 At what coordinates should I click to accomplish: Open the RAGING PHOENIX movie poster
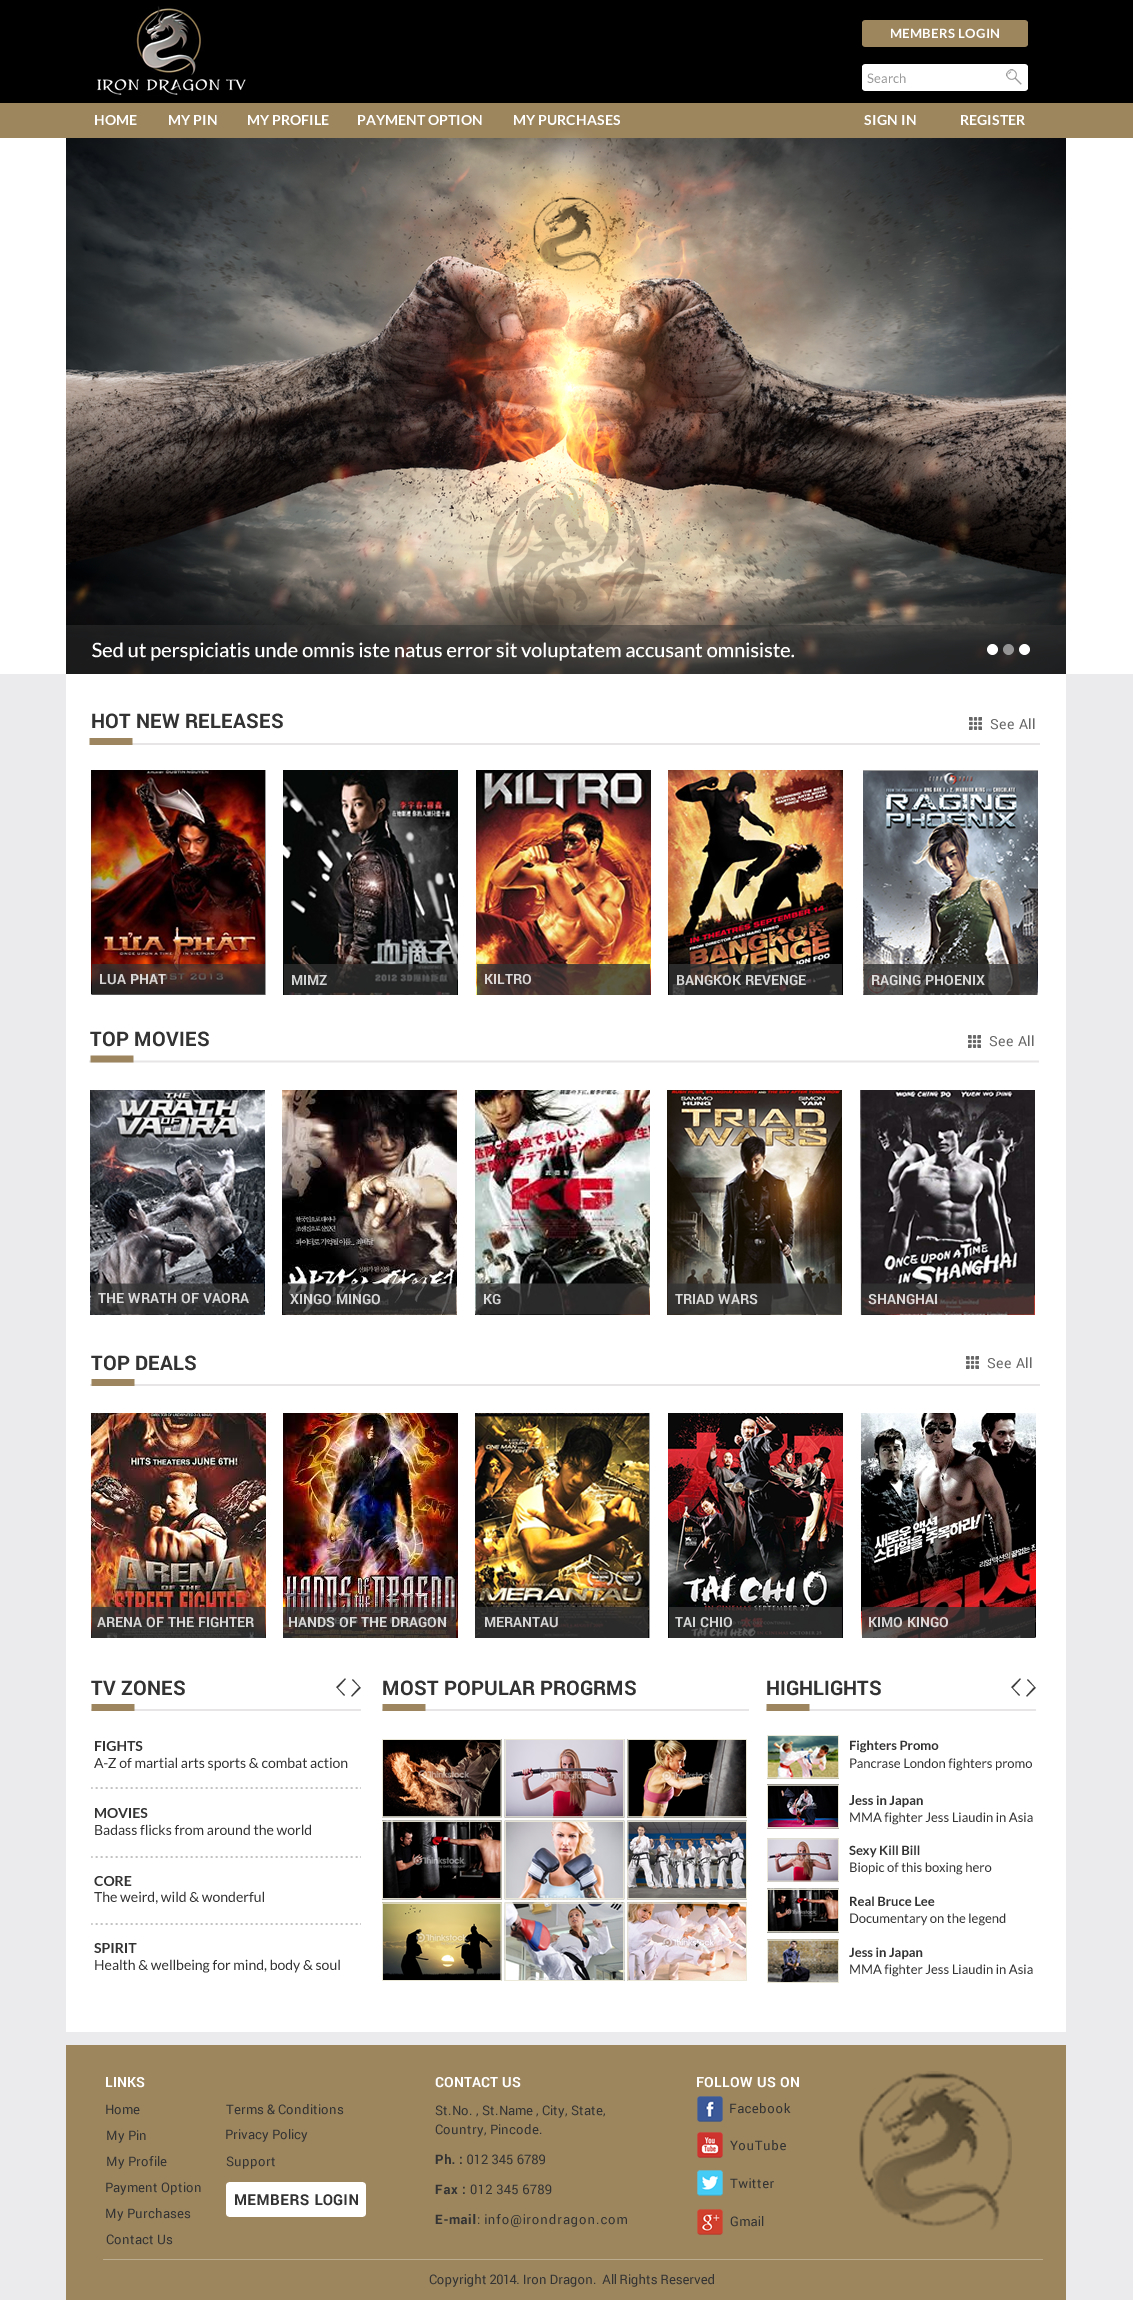950,882
